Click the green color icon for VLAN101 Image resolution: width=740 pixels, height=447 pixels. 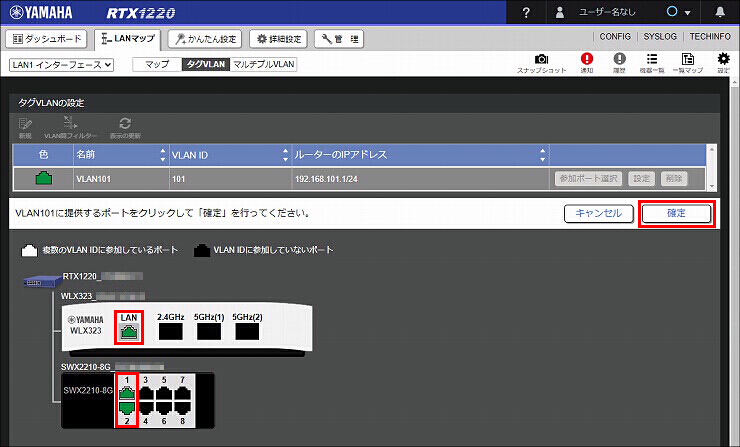(x=44, y=178)
